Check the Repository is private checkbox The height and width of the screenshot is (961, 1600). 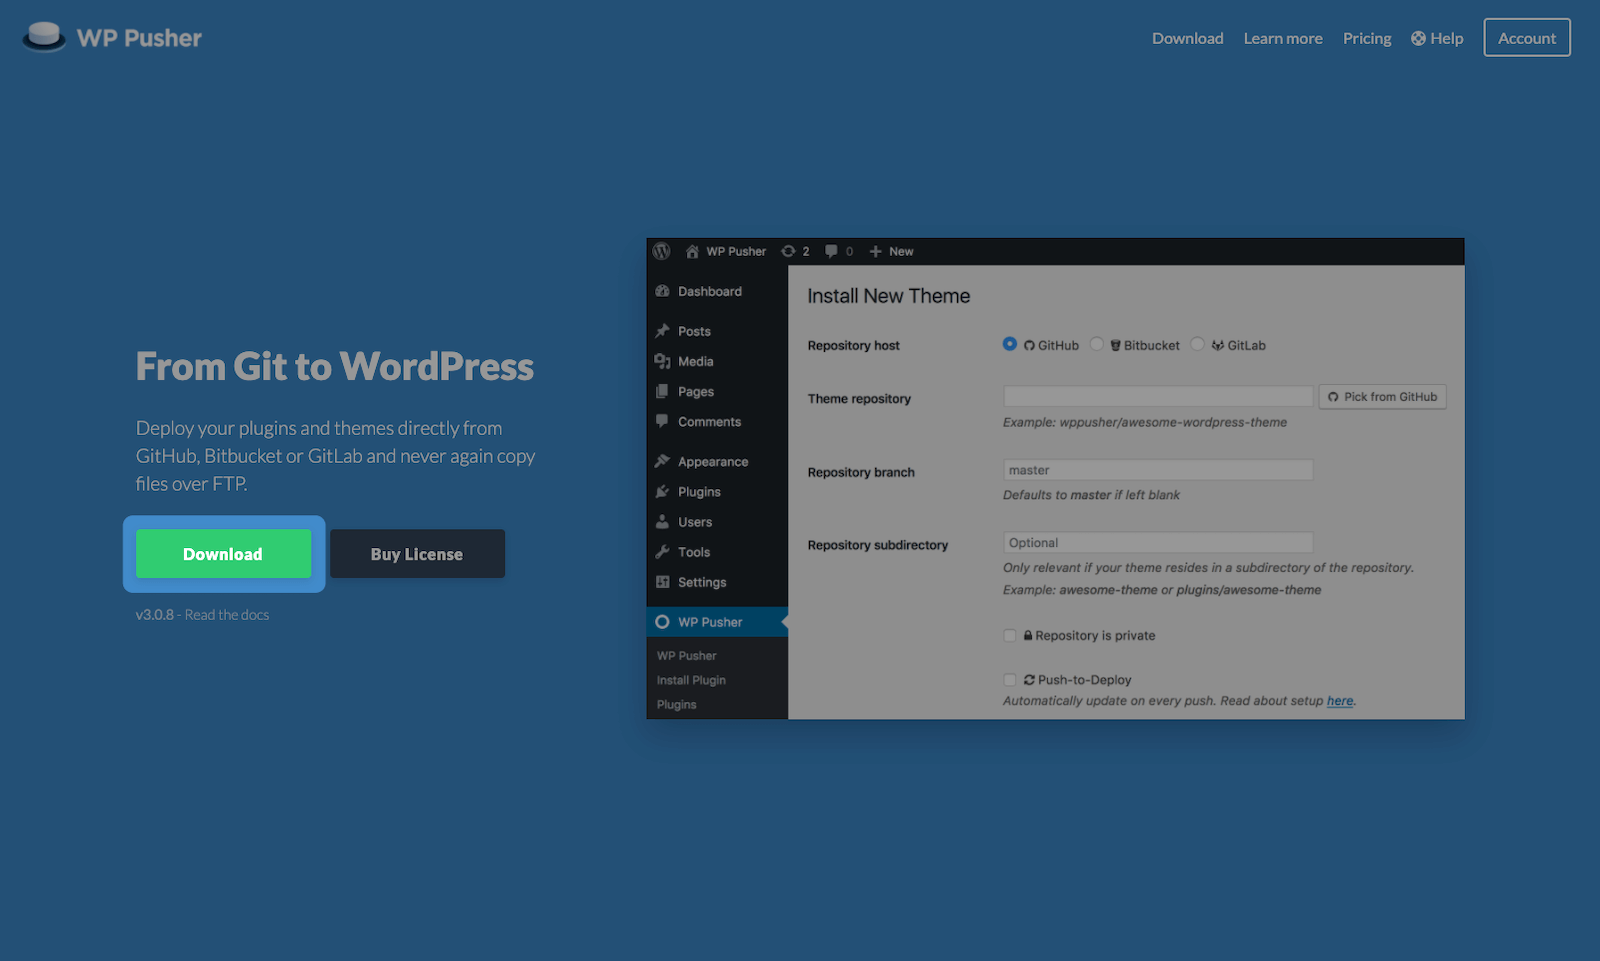(1010, 636)
